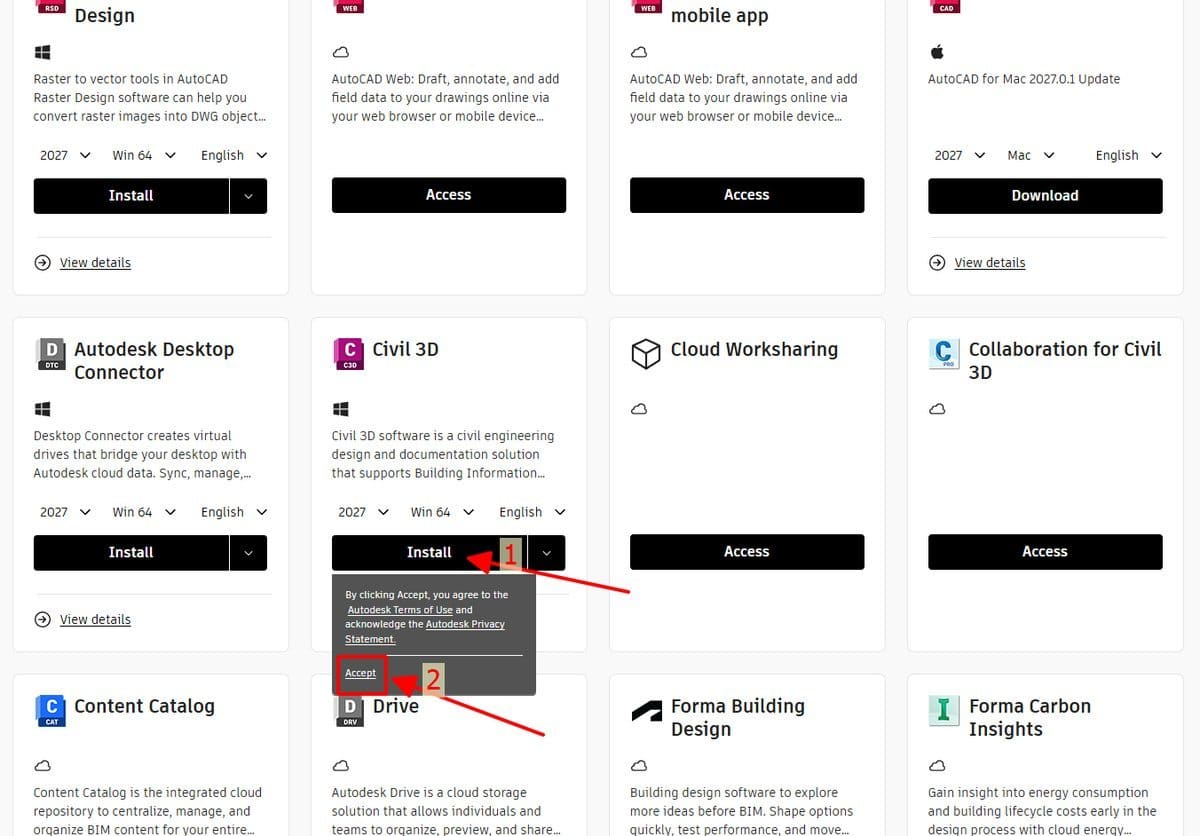Viewport: 1200px width, 836px height.
Task: Click the Cloud Worksharing cube icon
Action: (x=646, y=353)
